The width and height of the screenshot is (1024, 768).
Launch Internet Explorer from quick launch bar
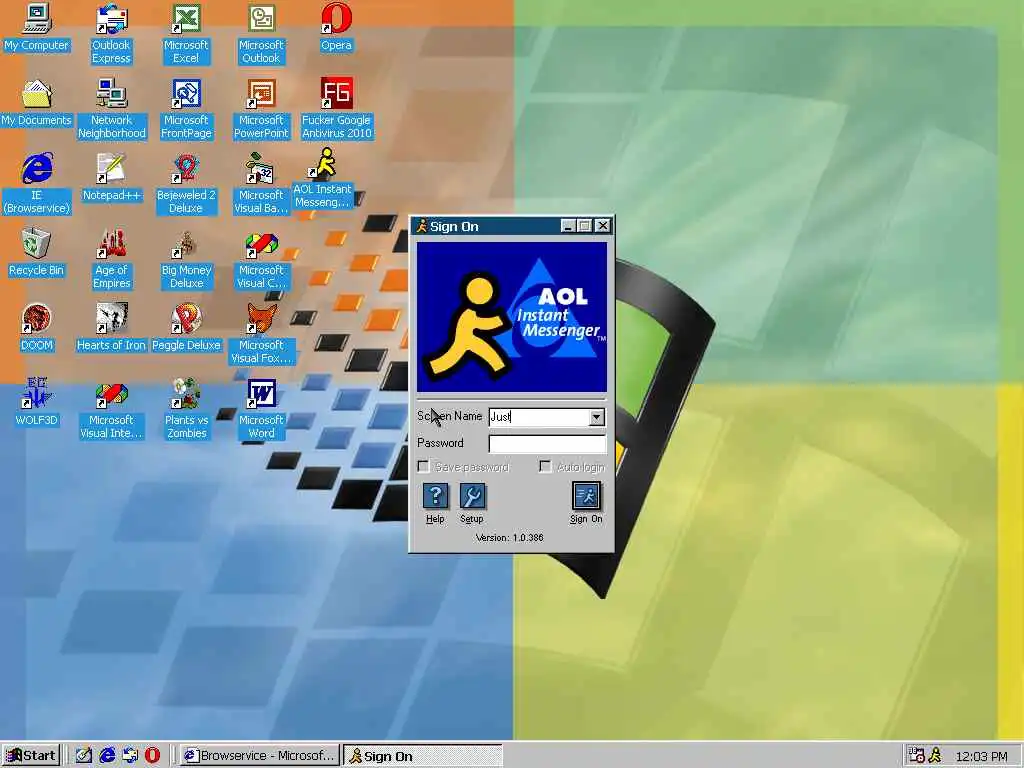(x=107, y=756)
